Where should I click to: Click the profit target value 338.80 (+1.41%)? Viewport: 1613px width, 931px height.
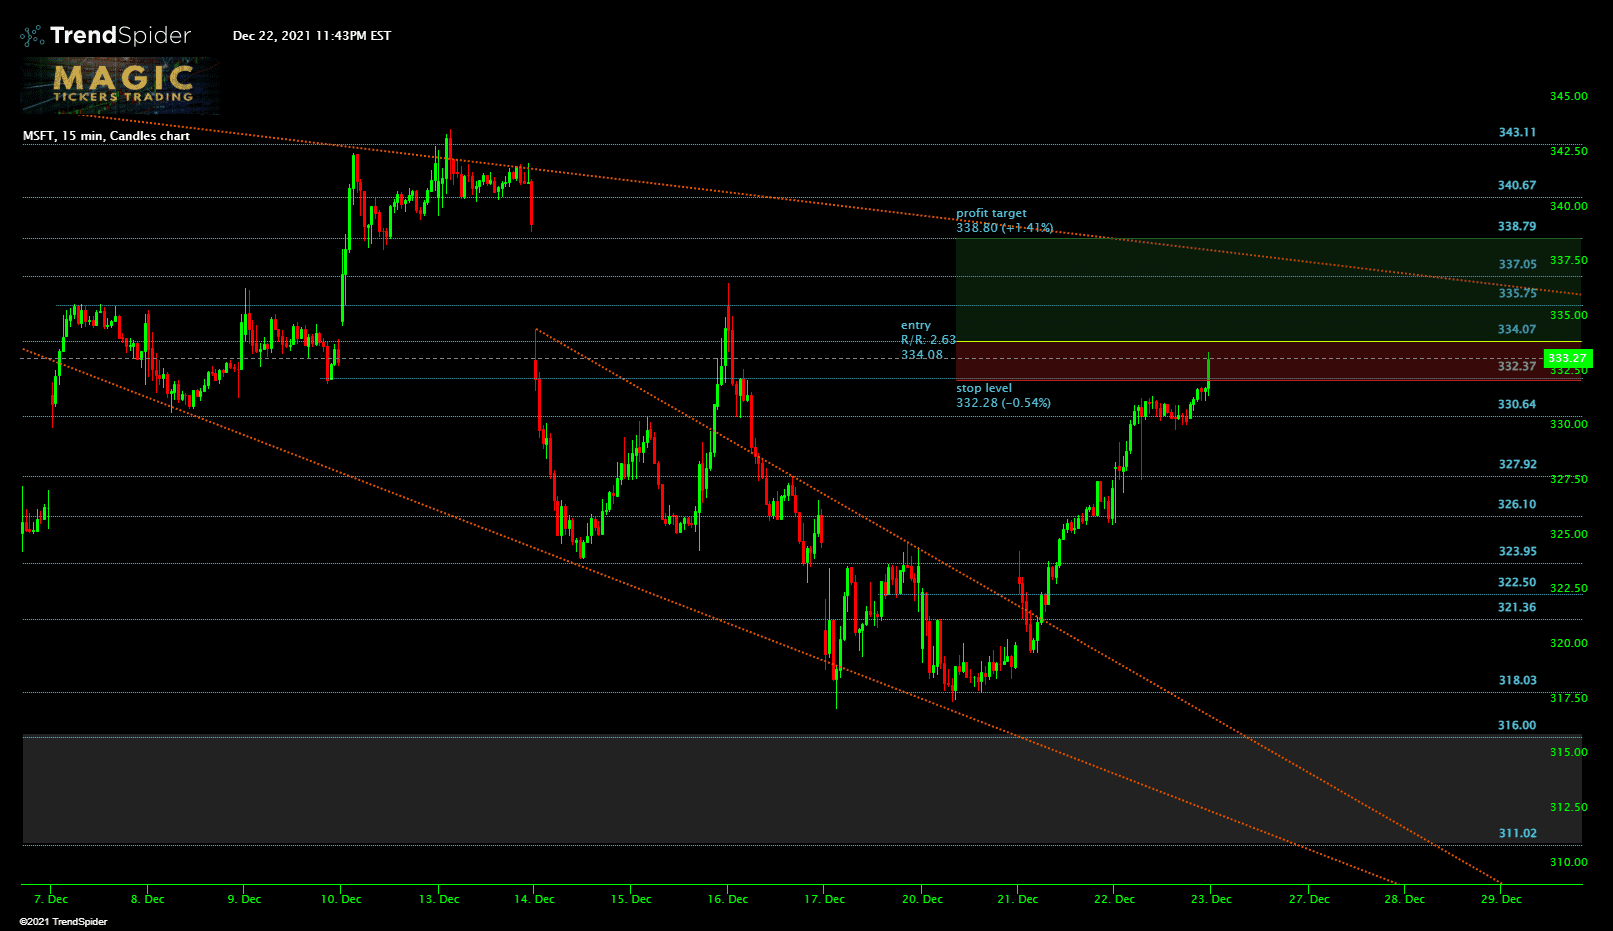click(x=1004, y=227)
